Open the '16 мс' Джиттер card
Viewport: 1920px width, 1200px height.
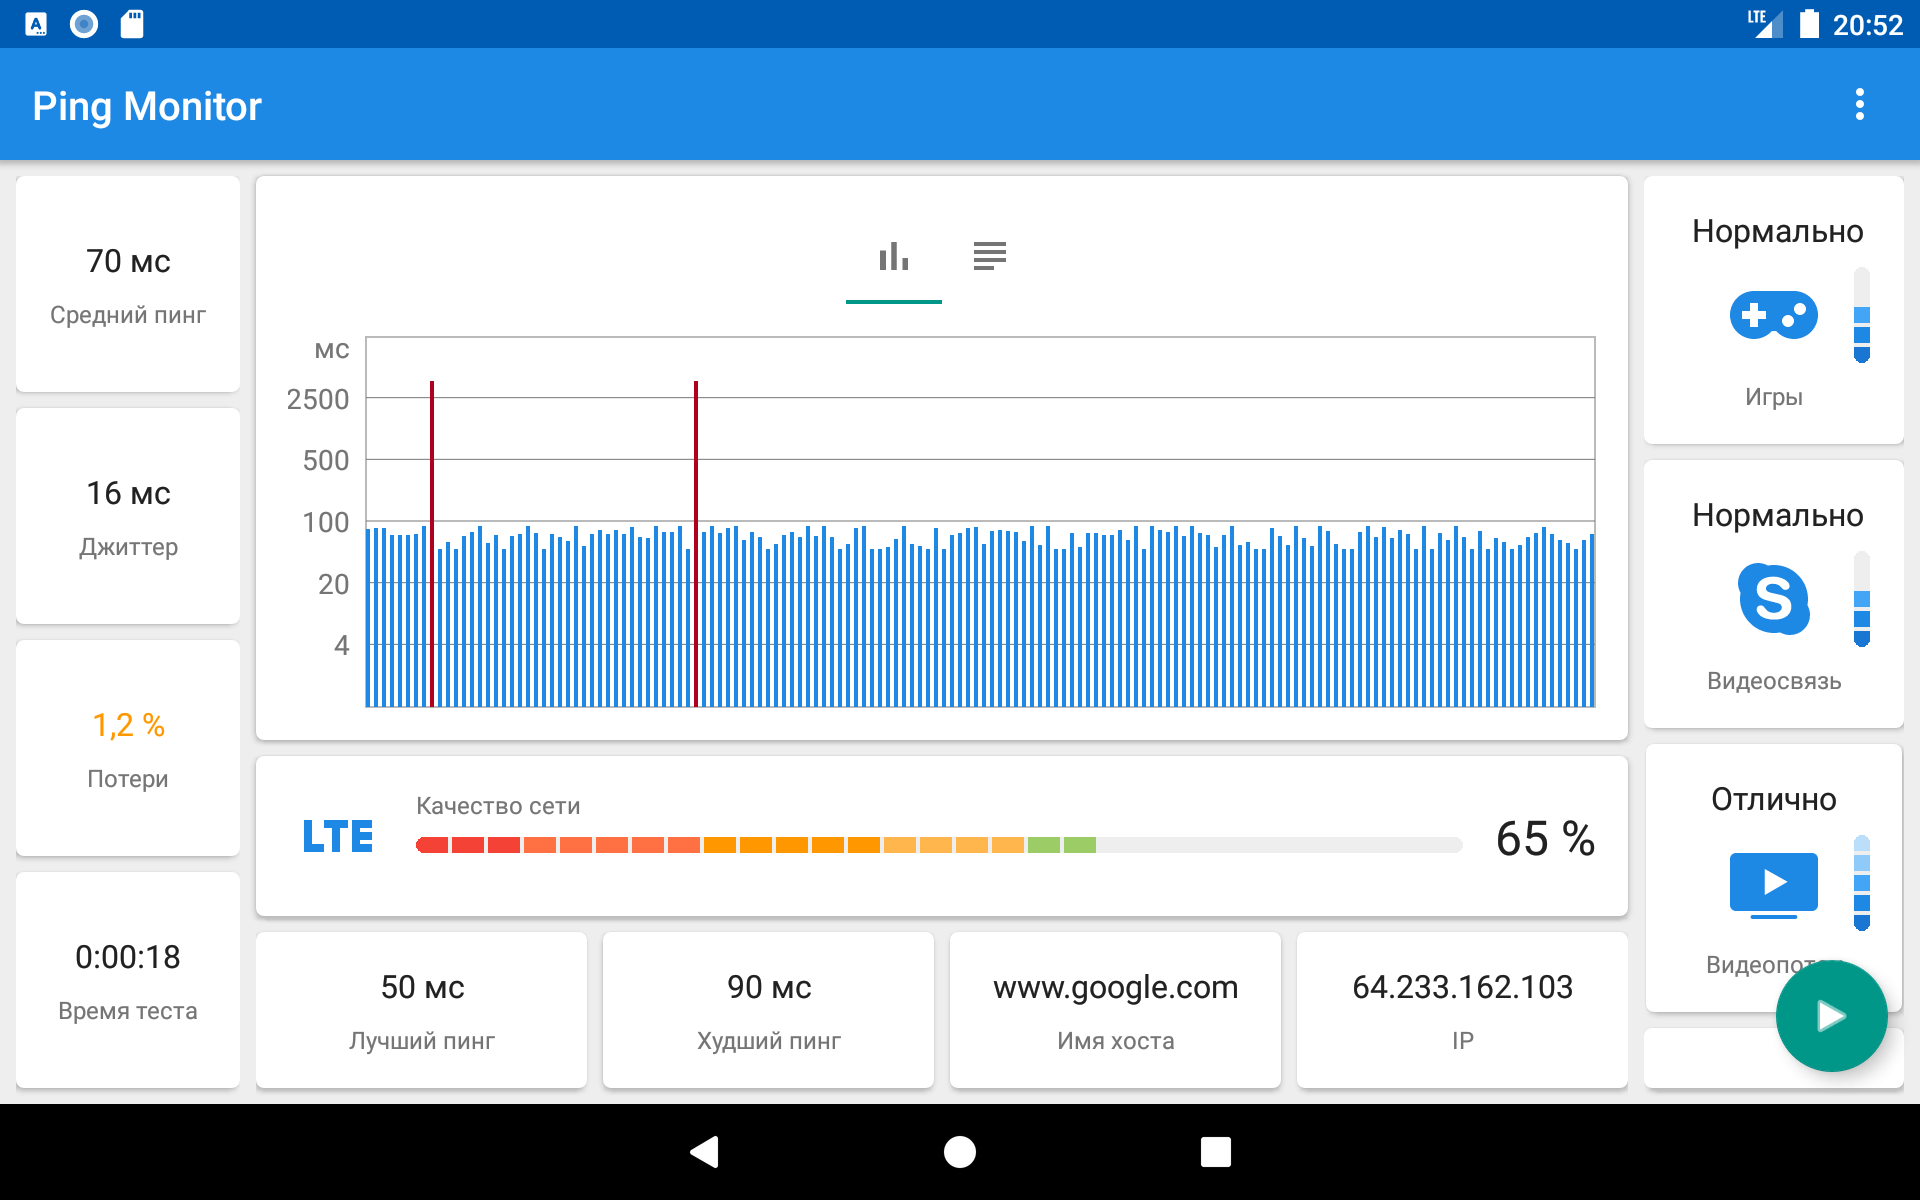(128, 516)
